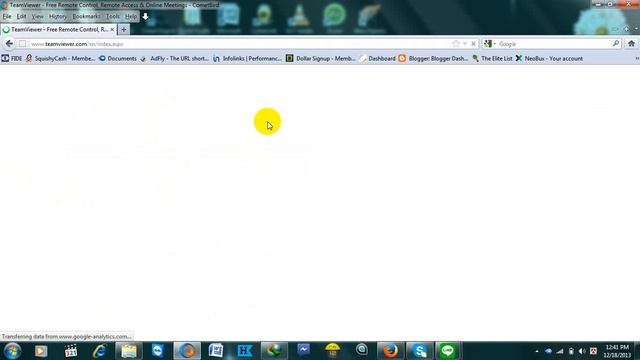Go to the browser home page icon
Screen dimensions: 640x360
click(x=631, y=44)
